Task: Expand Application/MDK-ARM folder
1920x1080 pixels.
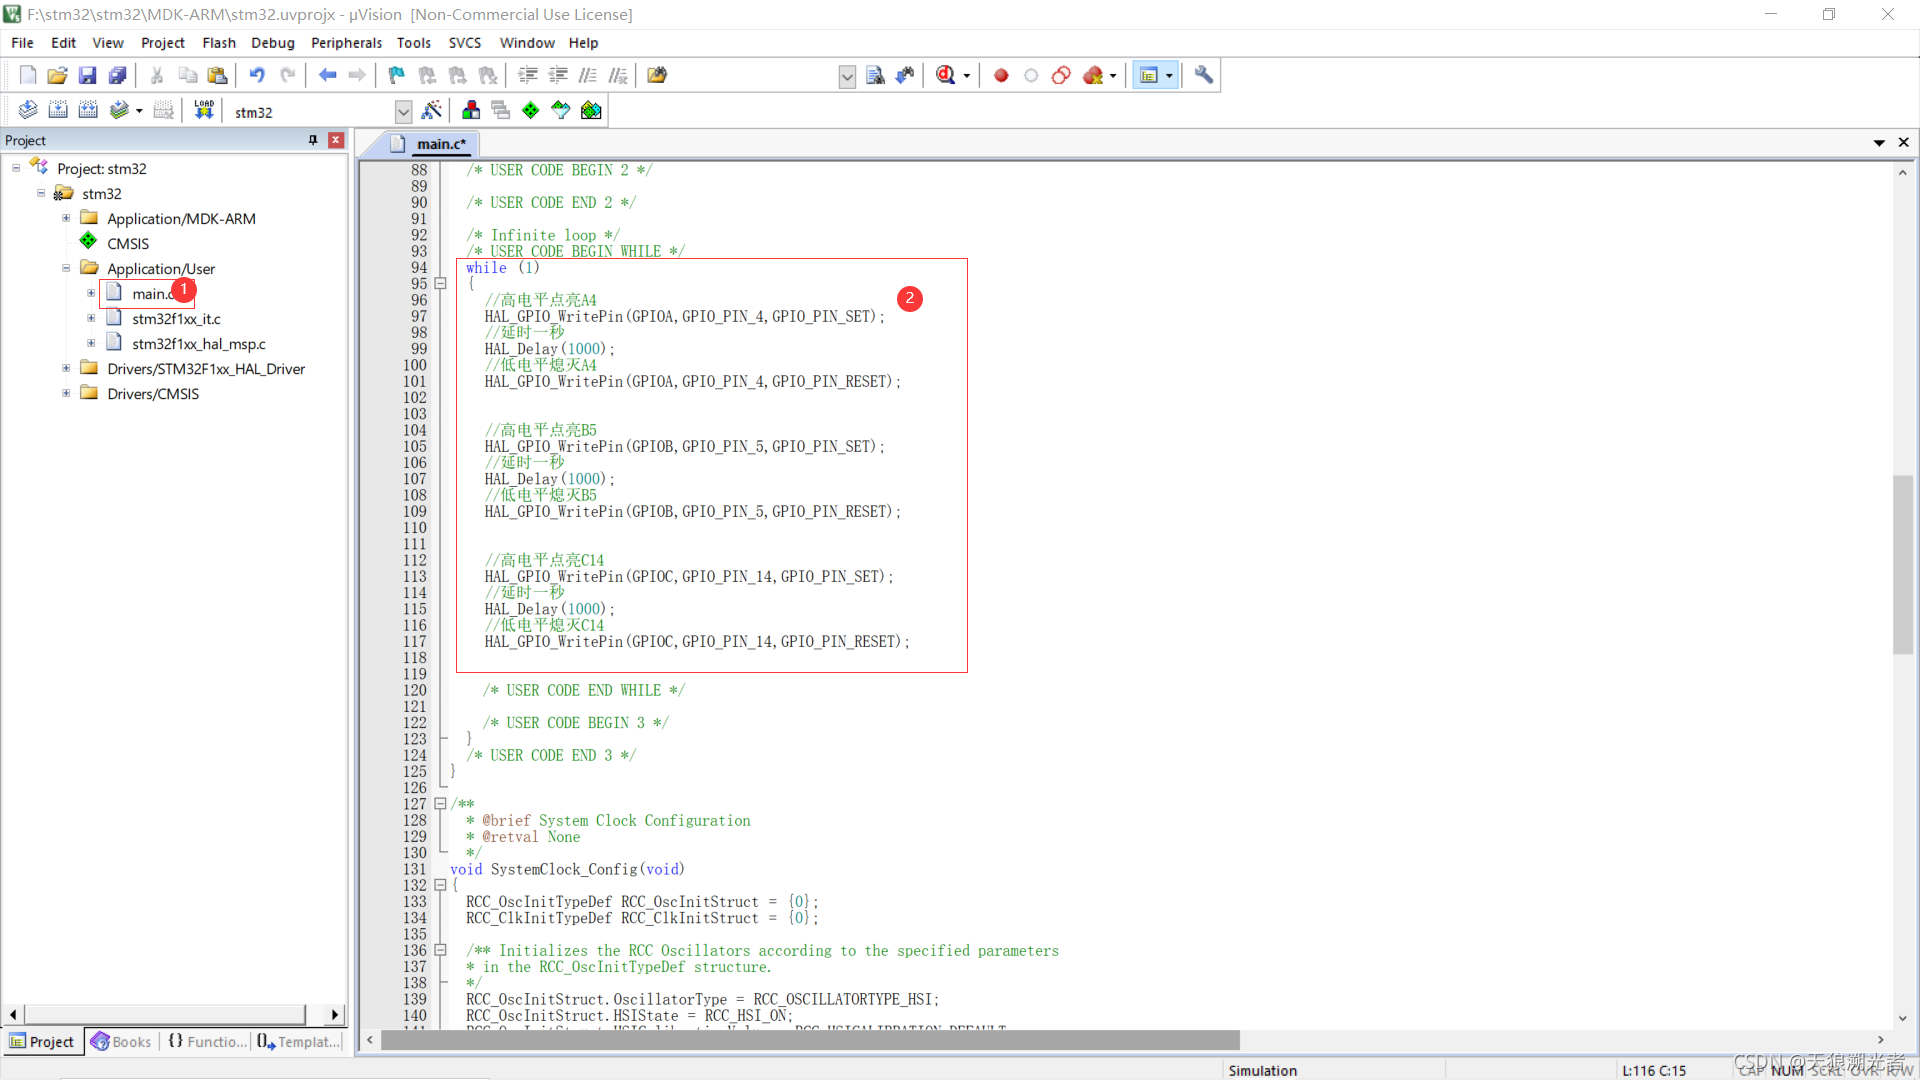Action: point(66,218)
